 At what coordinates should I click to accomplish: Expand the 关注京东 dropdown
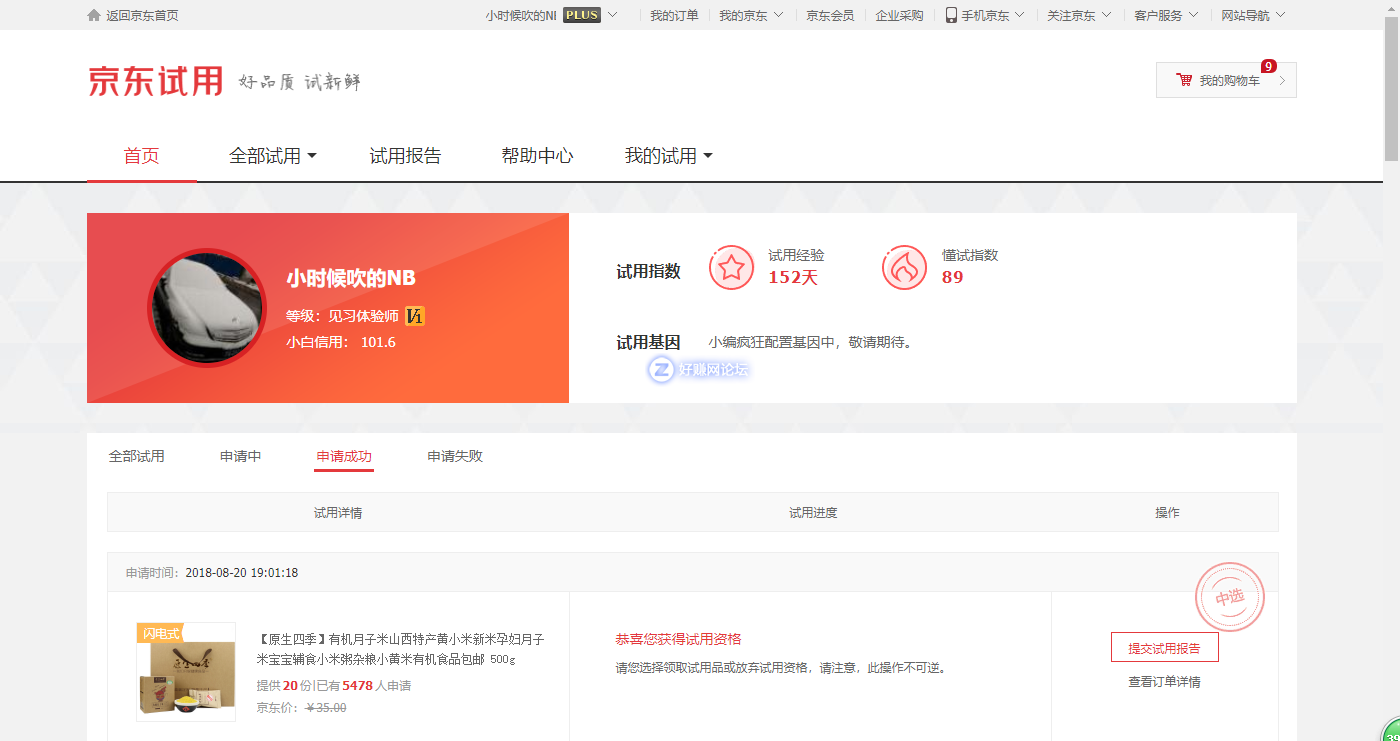click(x=1079, y=15)
